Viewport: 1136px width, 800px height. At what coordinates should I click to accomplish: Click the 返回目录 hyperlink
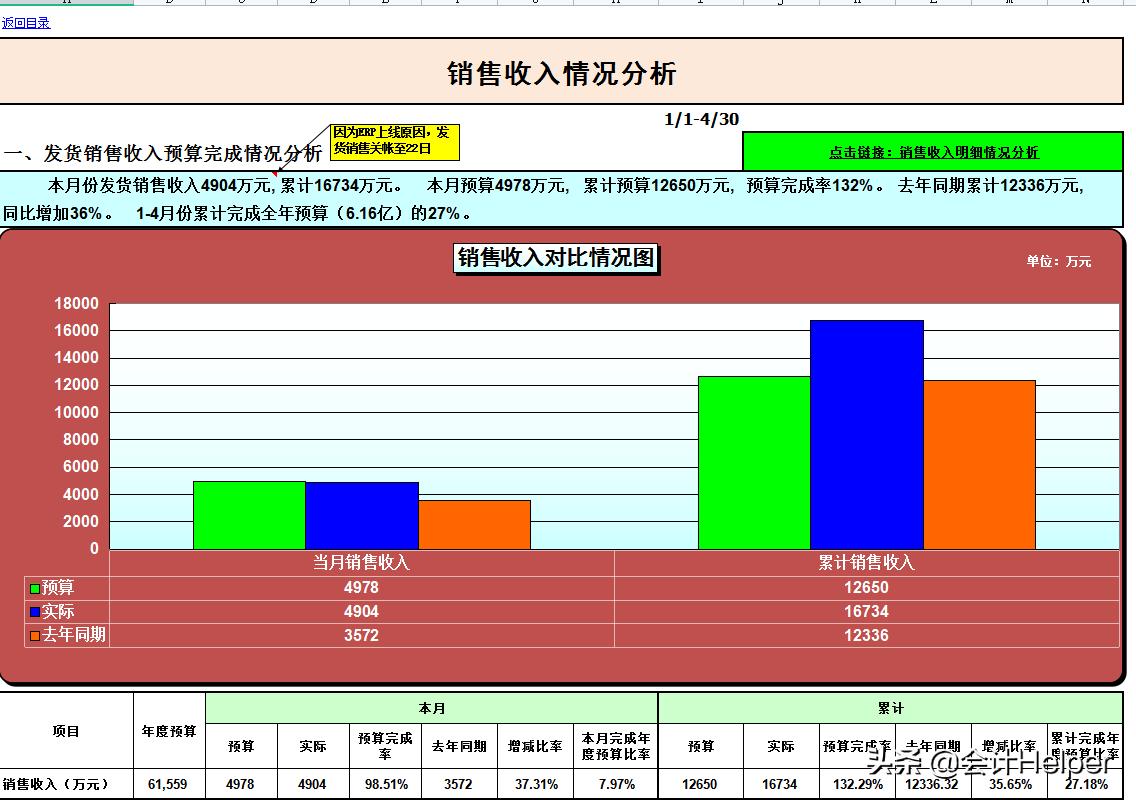pyautogui.click(x=25, y=22)
